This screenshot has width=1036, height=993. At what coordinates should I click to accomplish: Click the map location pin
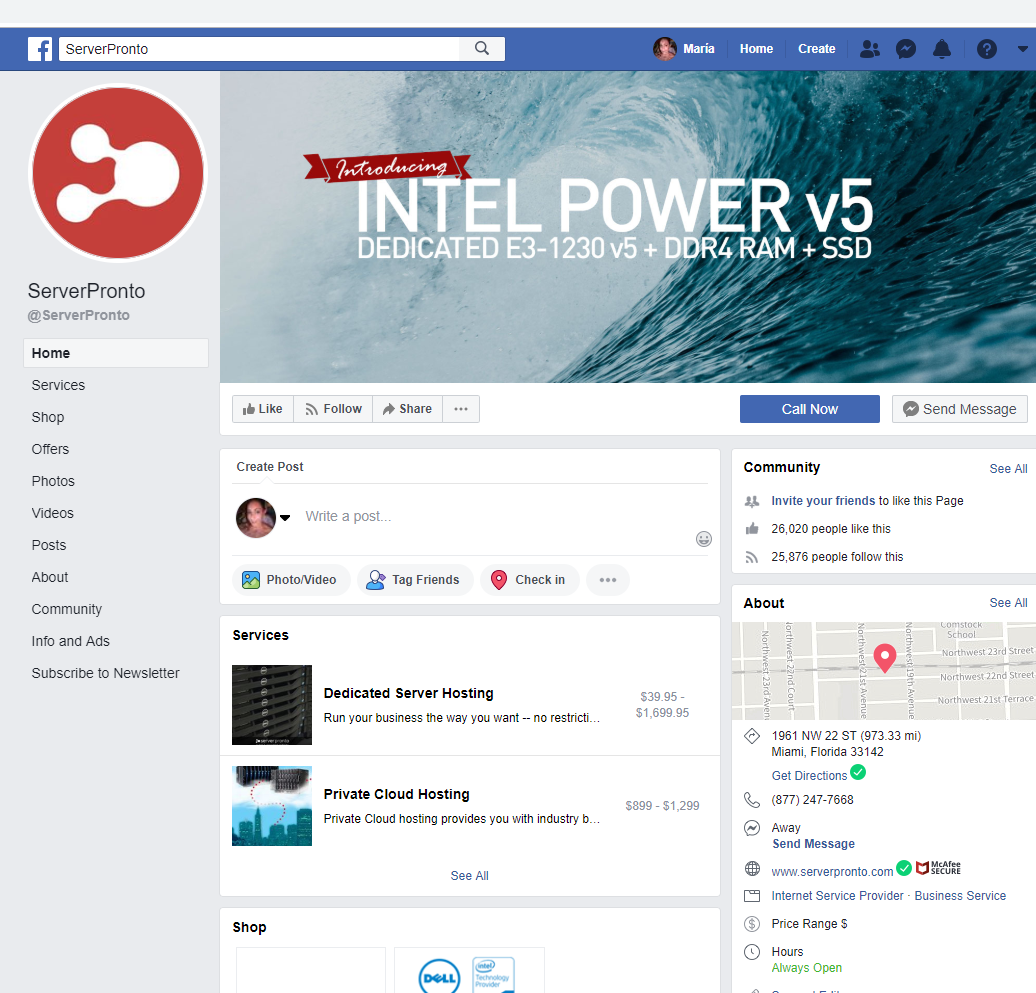pyautogui.click(x=885, y=658)
